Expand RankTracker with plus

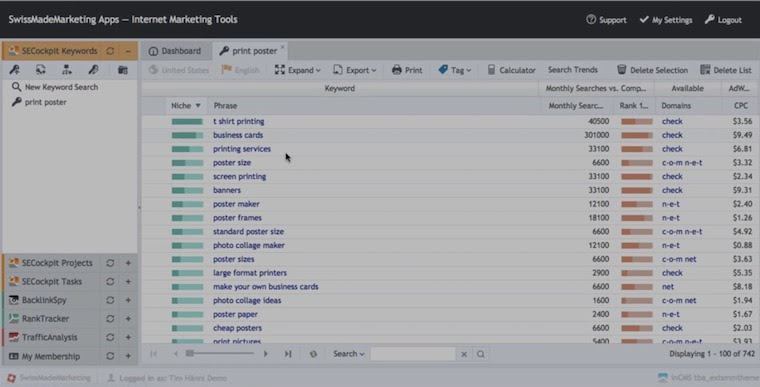point(128,319)
